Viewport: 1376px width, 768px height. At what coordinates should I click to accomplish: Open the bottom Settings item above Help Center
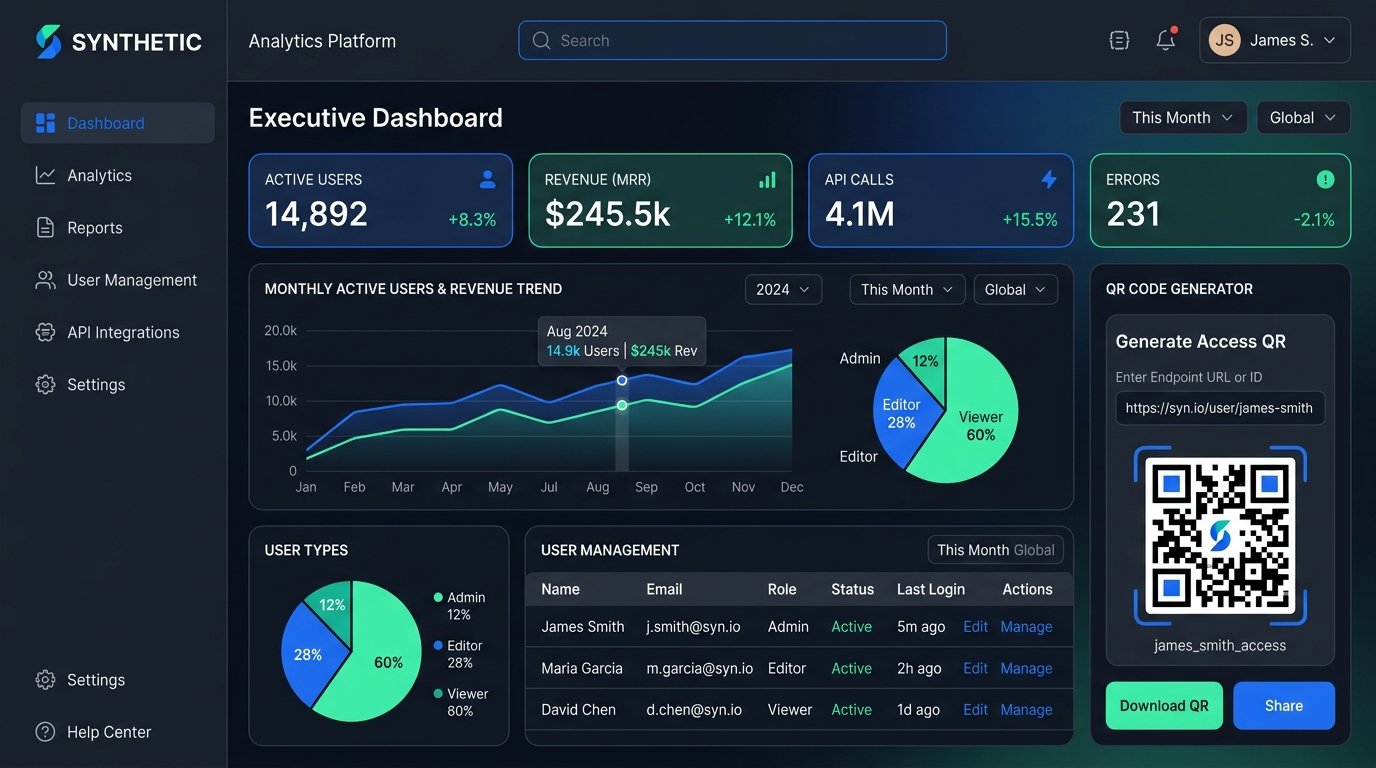[x=117, y=680]
